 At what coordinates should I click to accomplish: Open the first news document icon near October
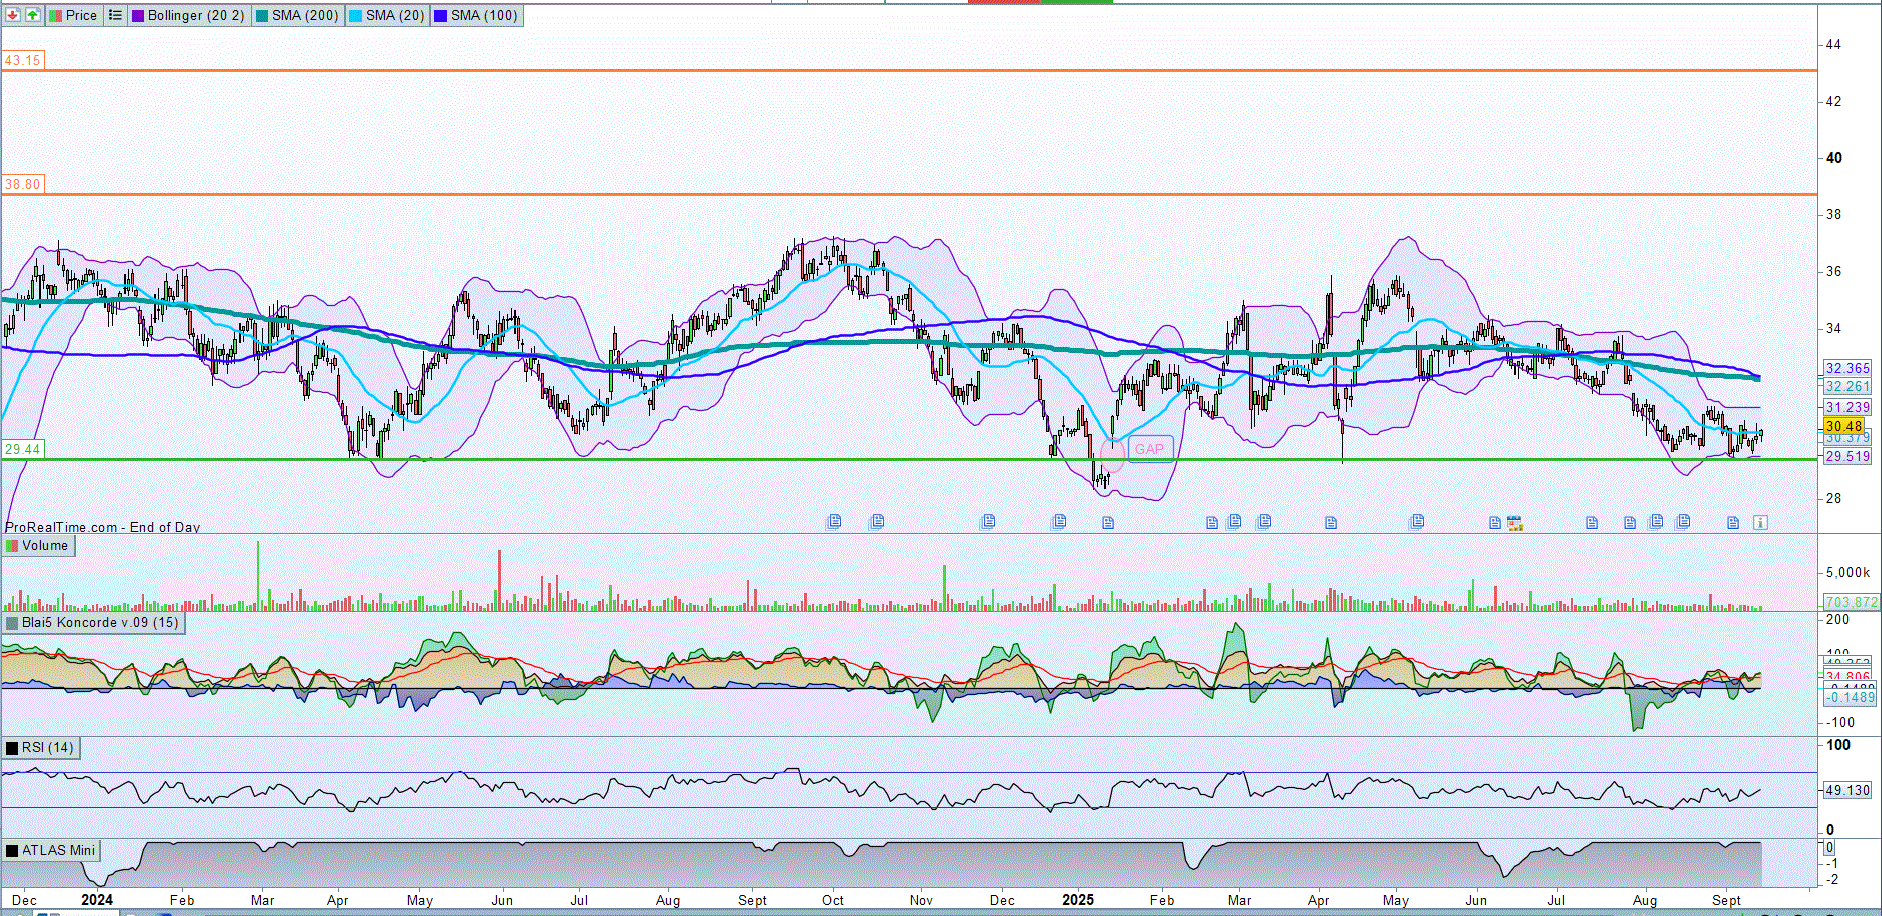[x=834, y=521]
